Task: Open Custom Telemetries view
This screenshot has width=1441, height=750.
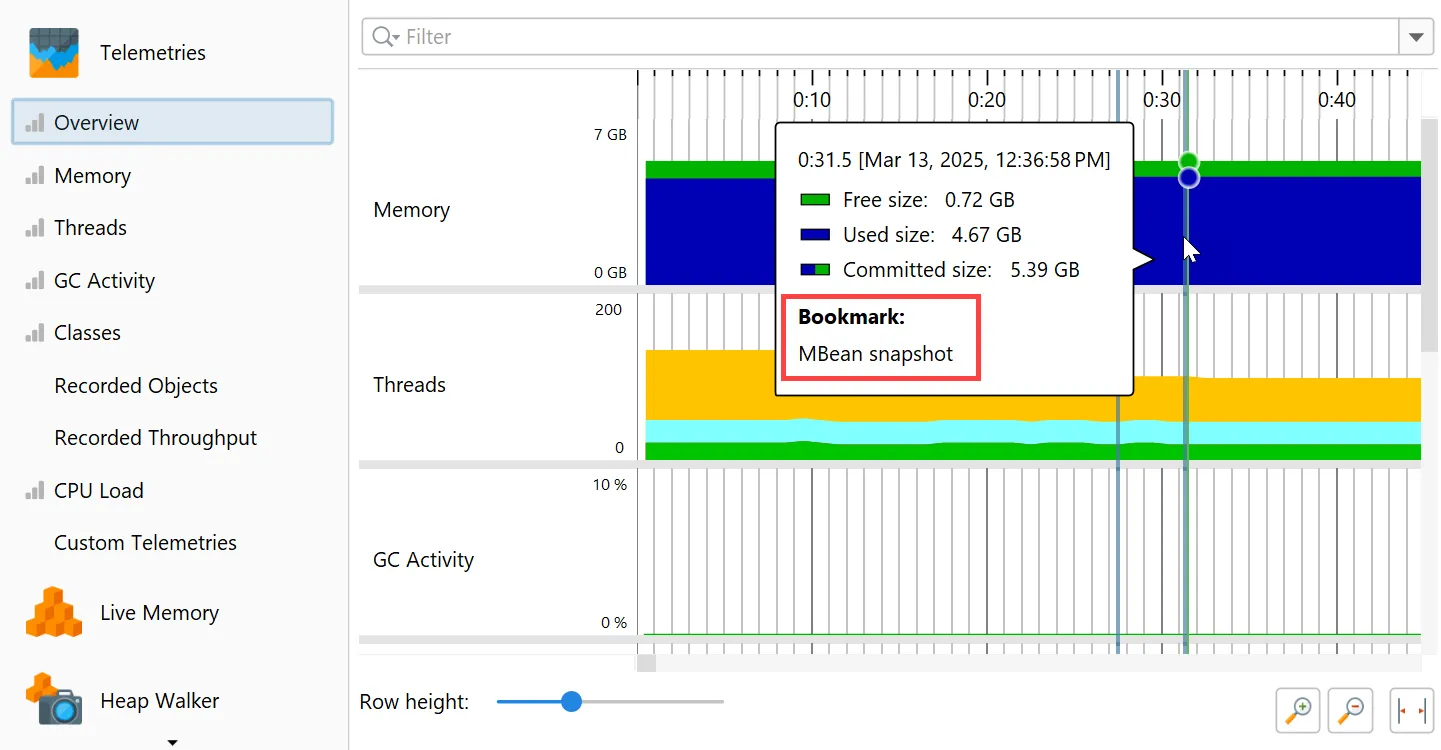Action: [x=145, y=543]
